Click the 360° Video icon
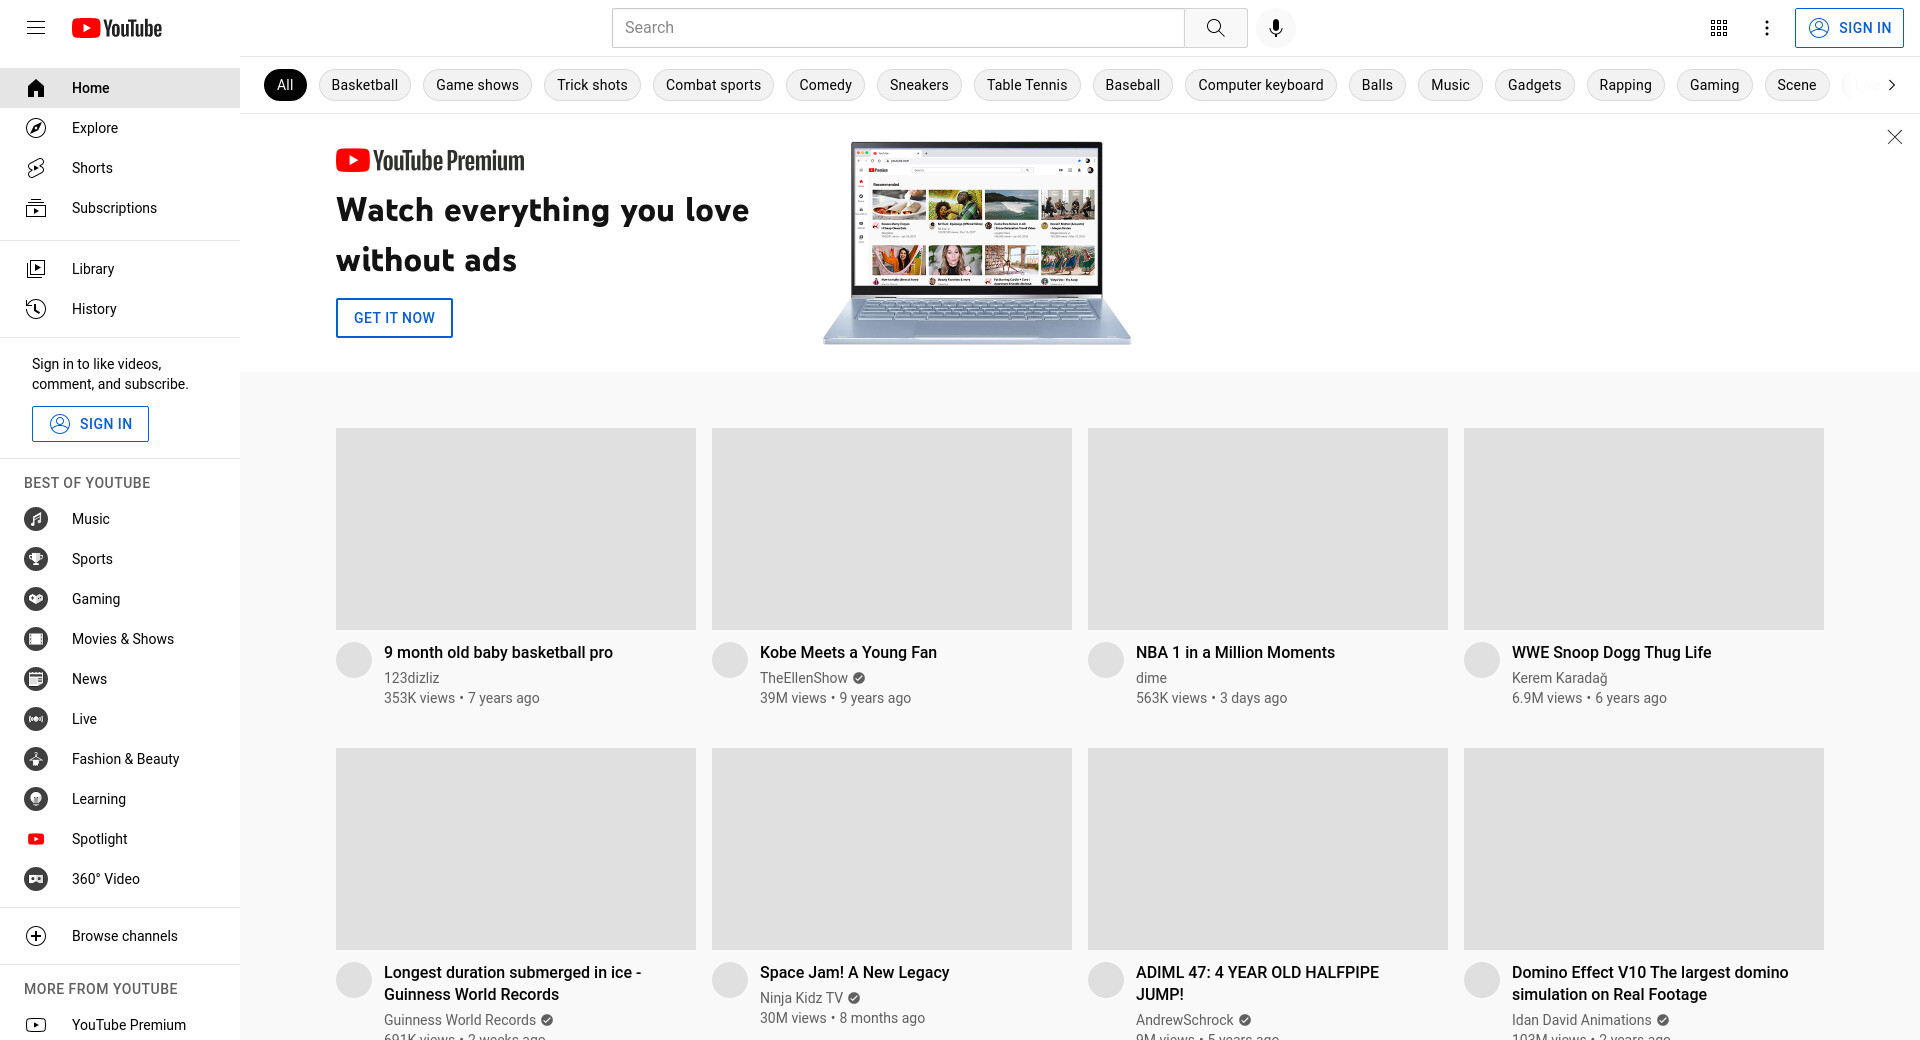Viewport: 1920px width, 1040px height. coord(36,879)
